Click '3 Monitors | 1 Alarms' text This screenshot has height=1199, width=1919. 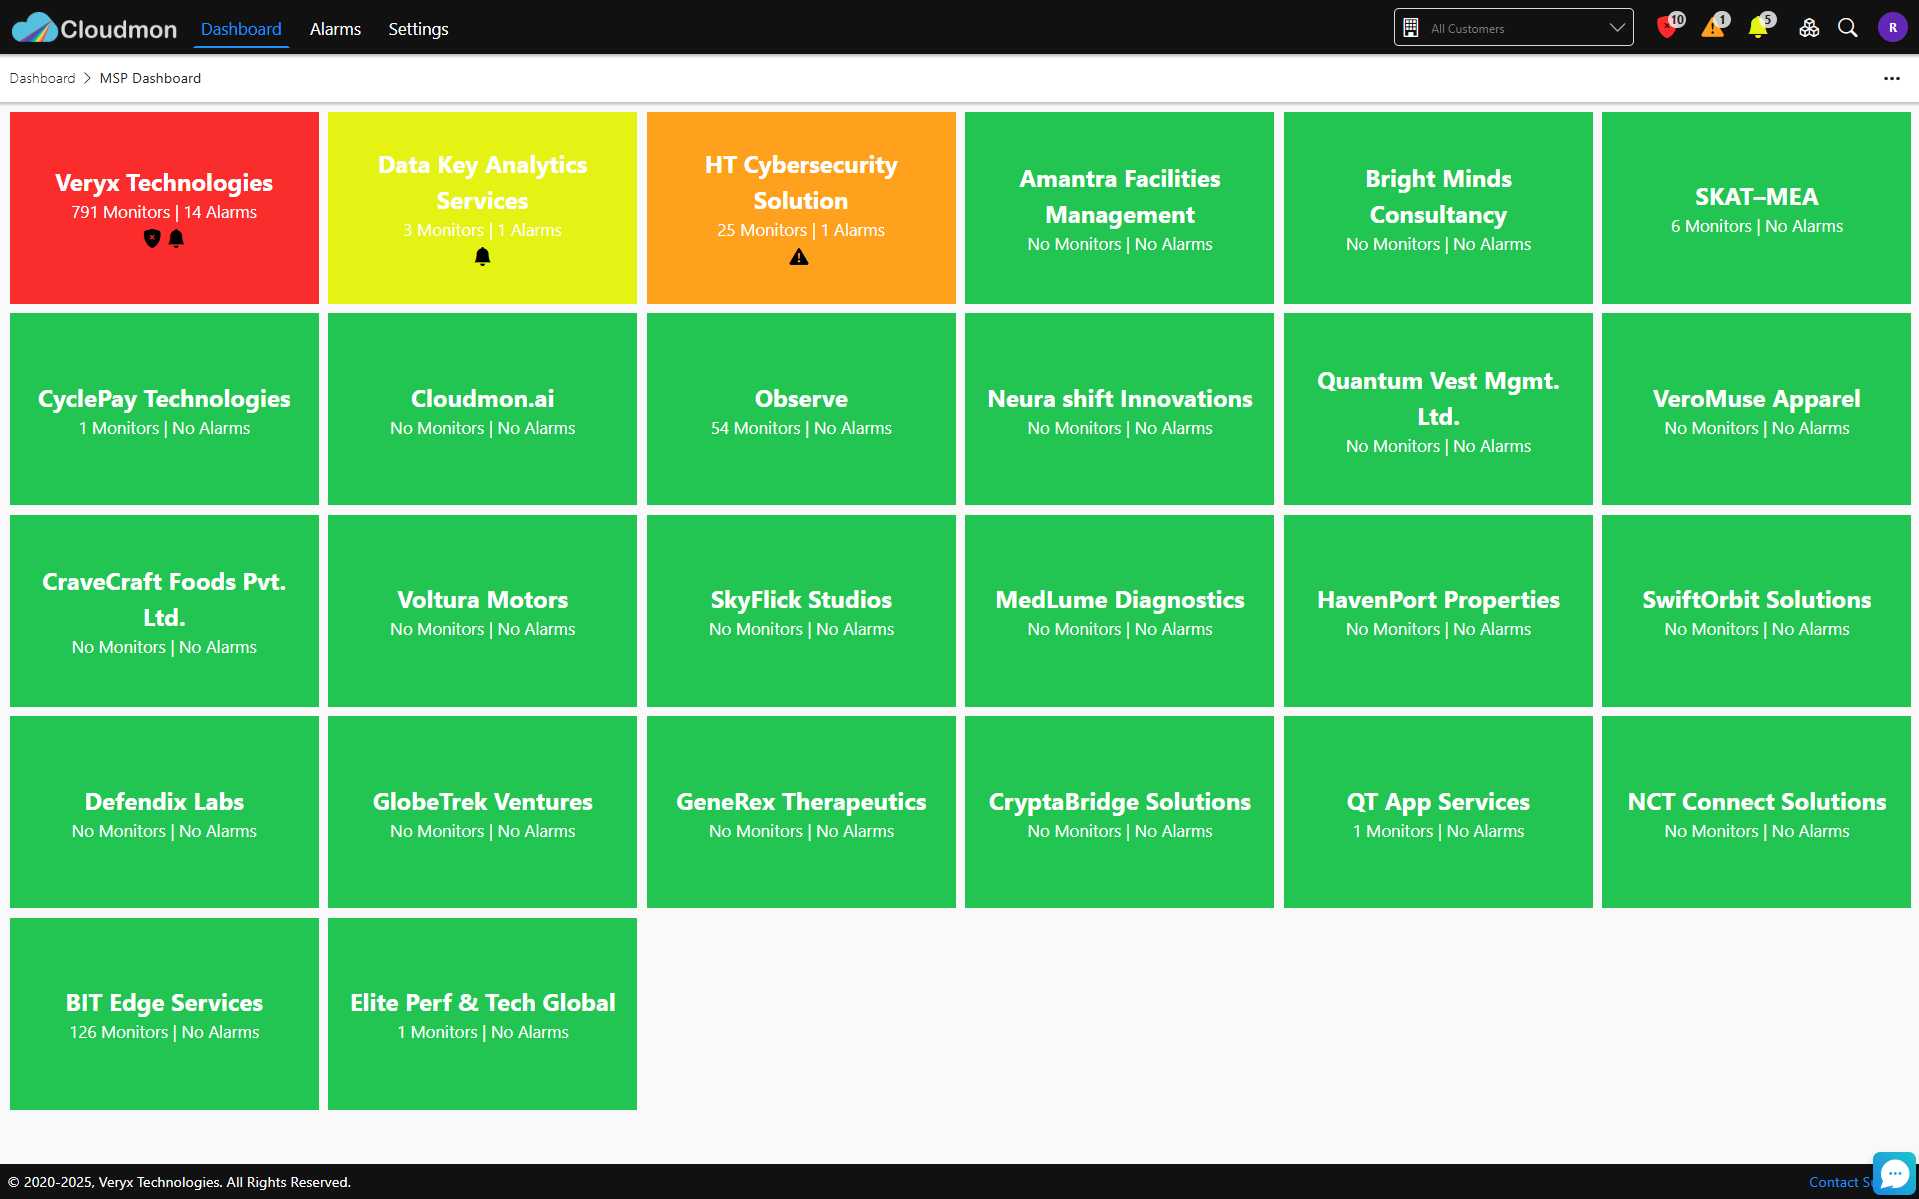(x=482, y=230)
